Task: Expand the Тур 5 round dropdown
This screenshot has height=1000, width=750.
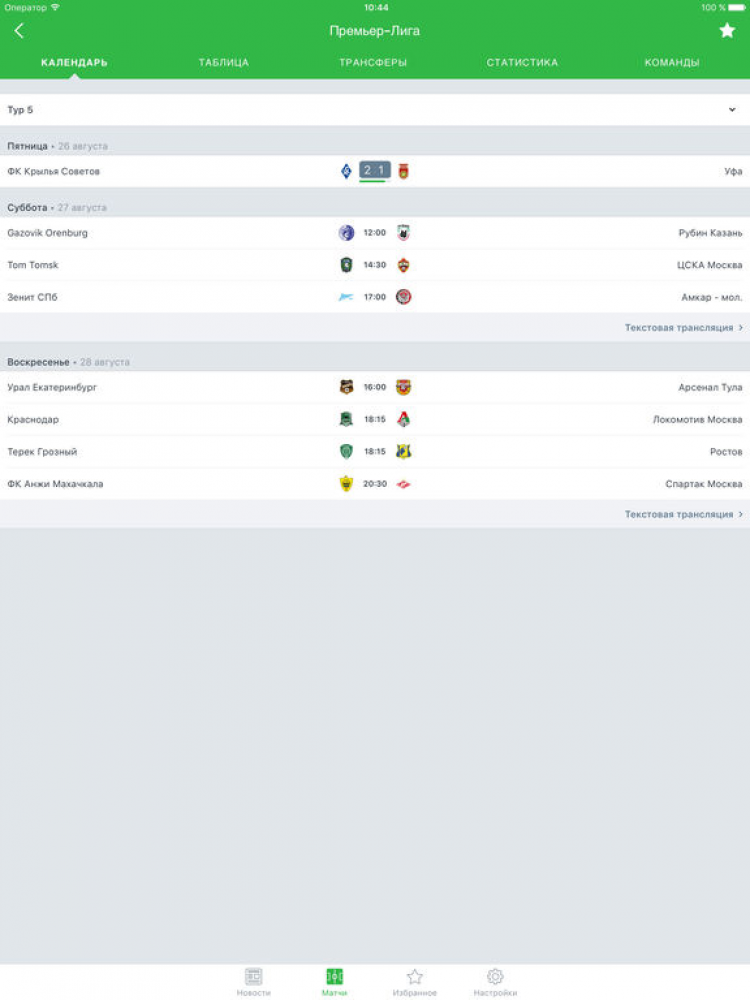Action: [x=732, y=110]
